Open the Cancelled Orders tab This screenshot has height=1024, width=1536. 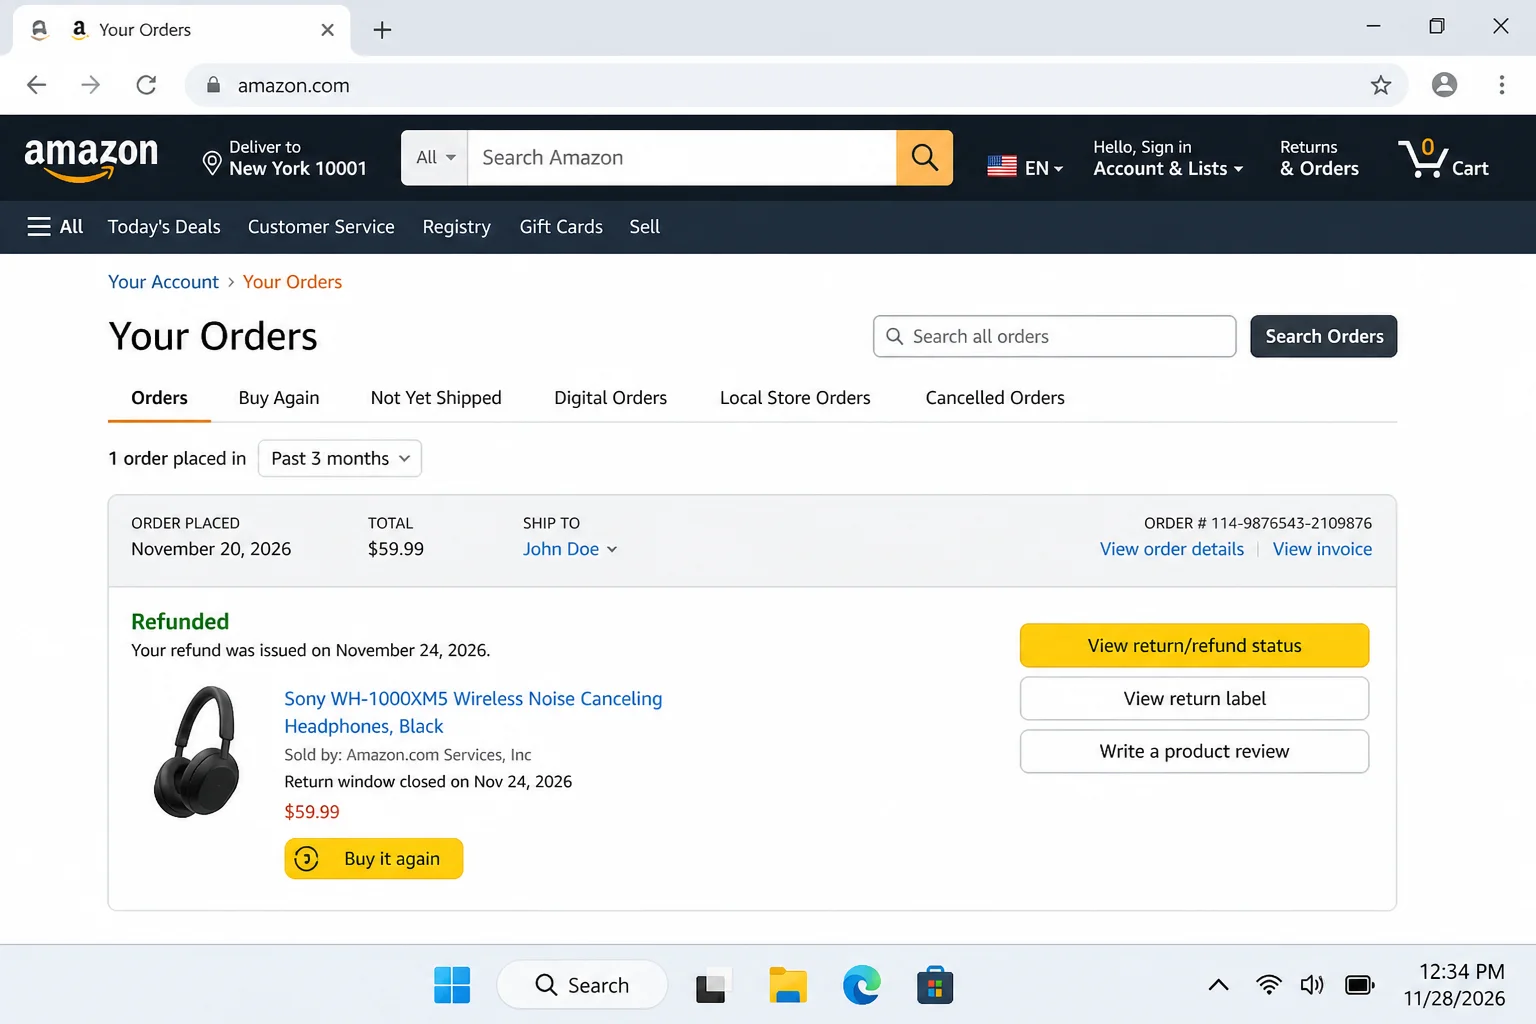coord(995,398)
